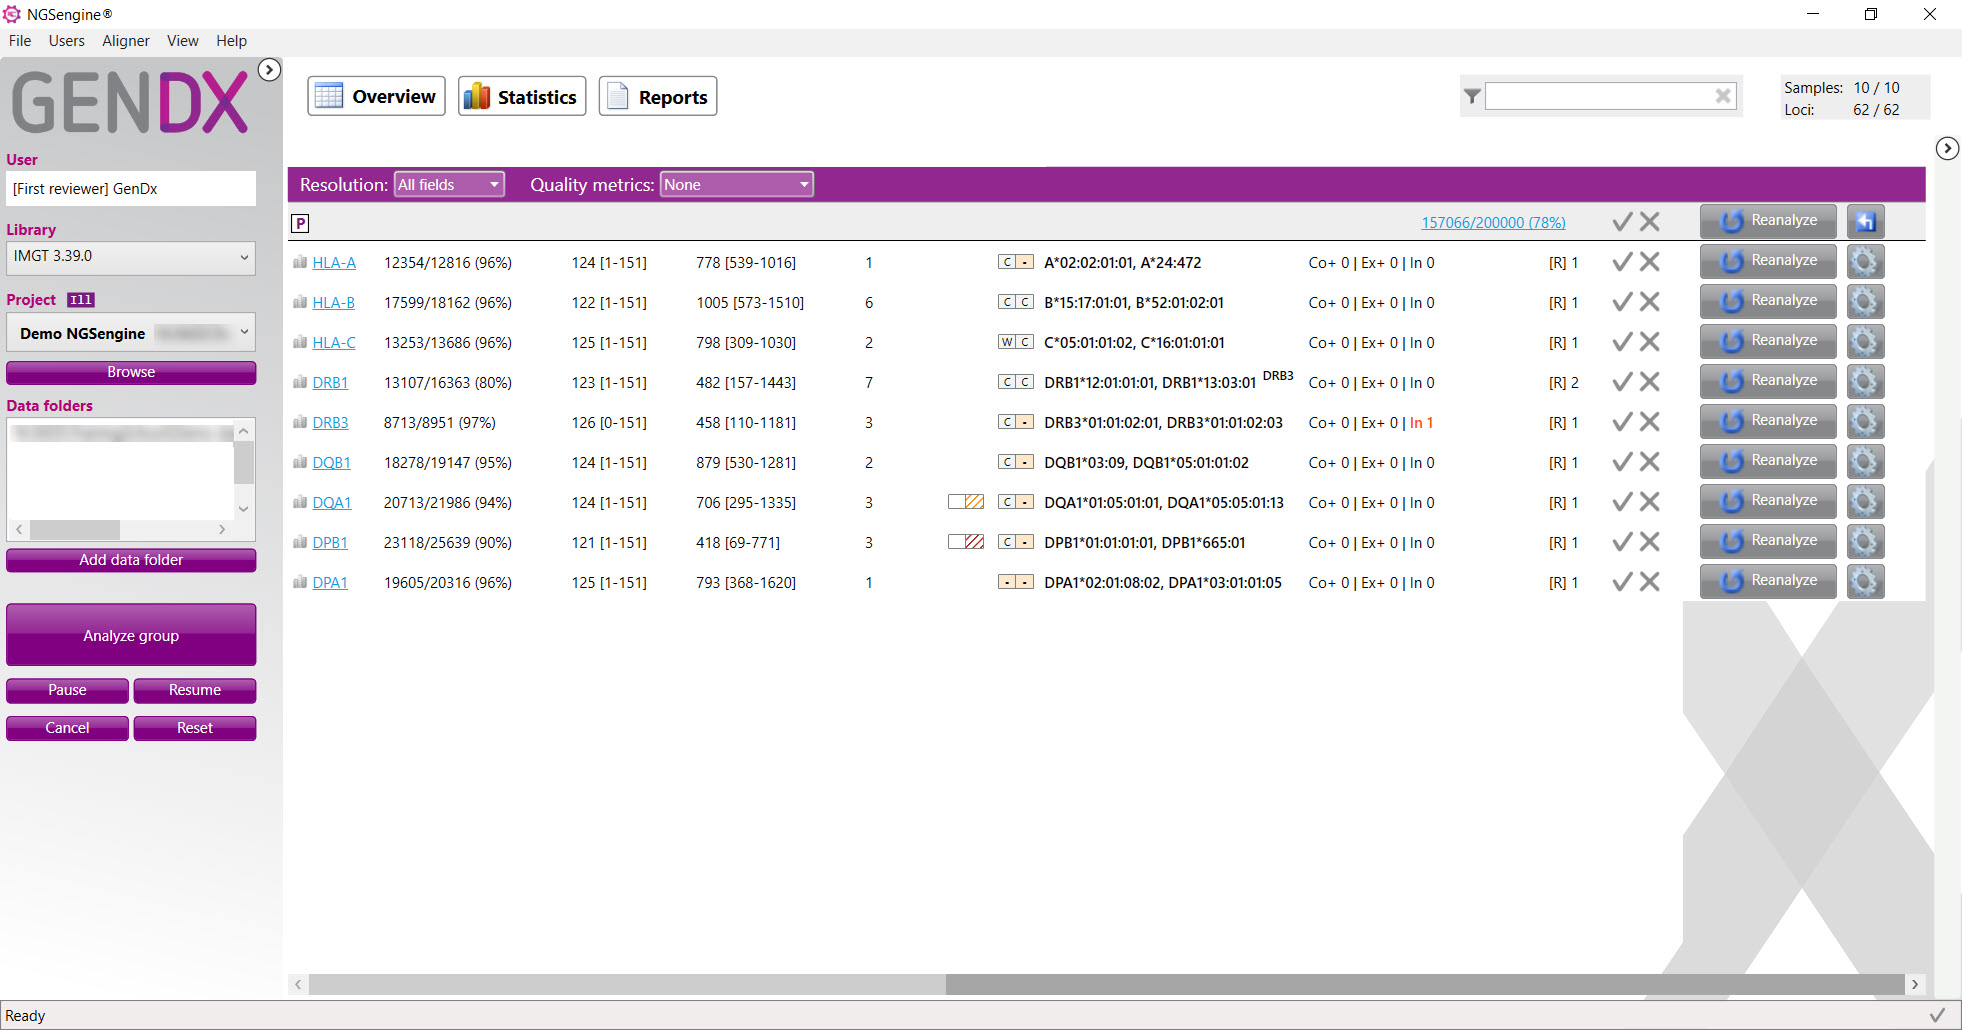This screenshot has height=1030, width=1962.
Task: Click the Data folders list up arrow
Action: tap(243, 430)
